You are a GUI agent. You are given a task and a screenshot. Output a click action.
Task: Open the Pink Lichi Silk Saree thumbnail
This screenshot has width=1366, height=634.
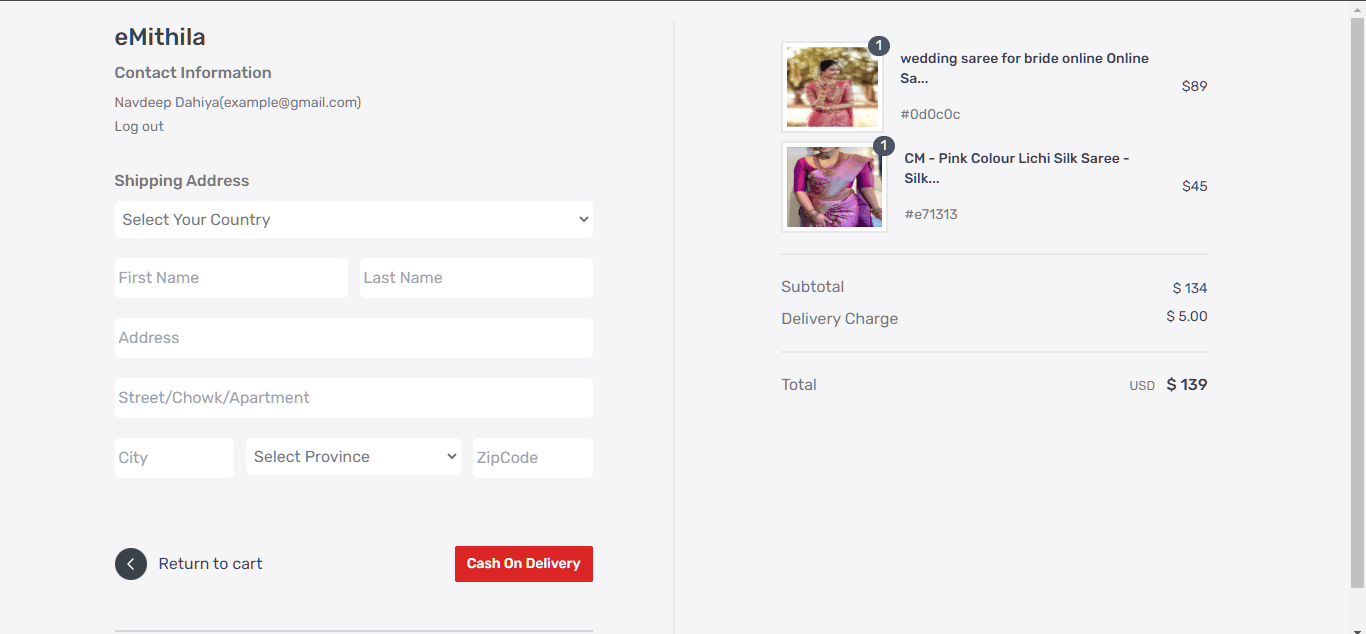[834, 186]
